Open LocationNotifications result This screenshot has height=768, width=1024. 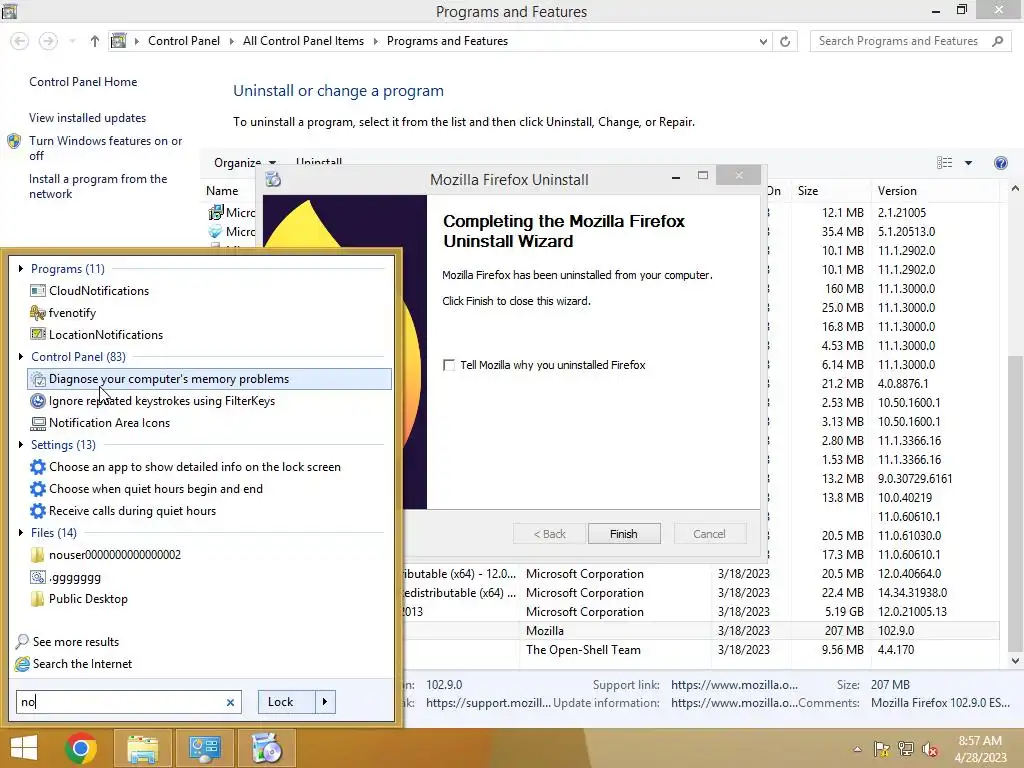[x=209, y=334]
